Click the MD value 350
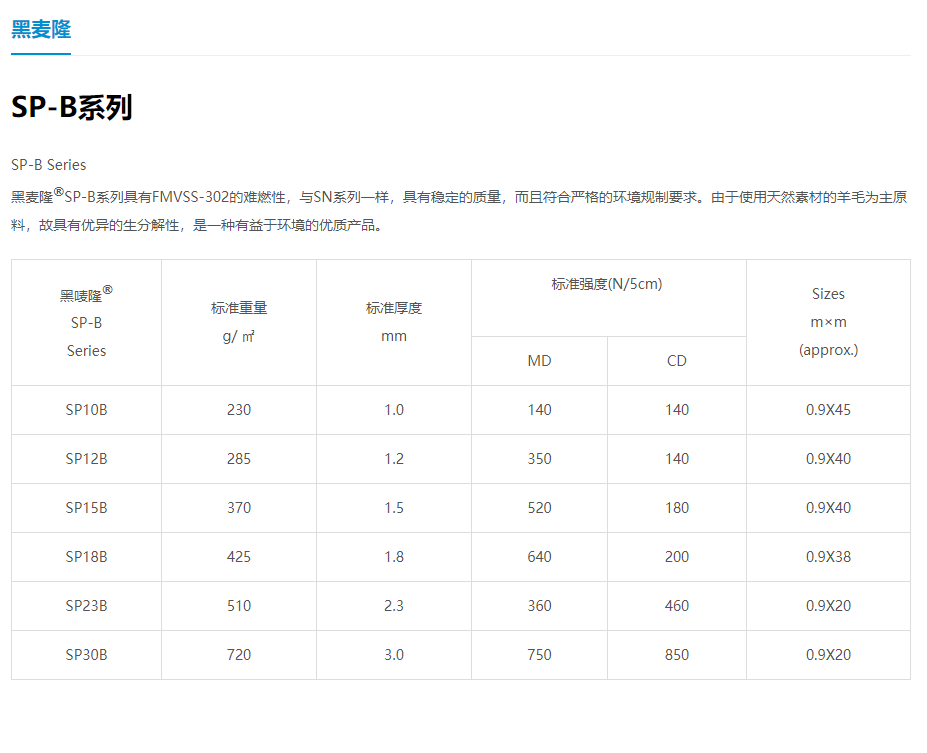Image resolution: width=927 pixels, height=753 pixels. 539,459
